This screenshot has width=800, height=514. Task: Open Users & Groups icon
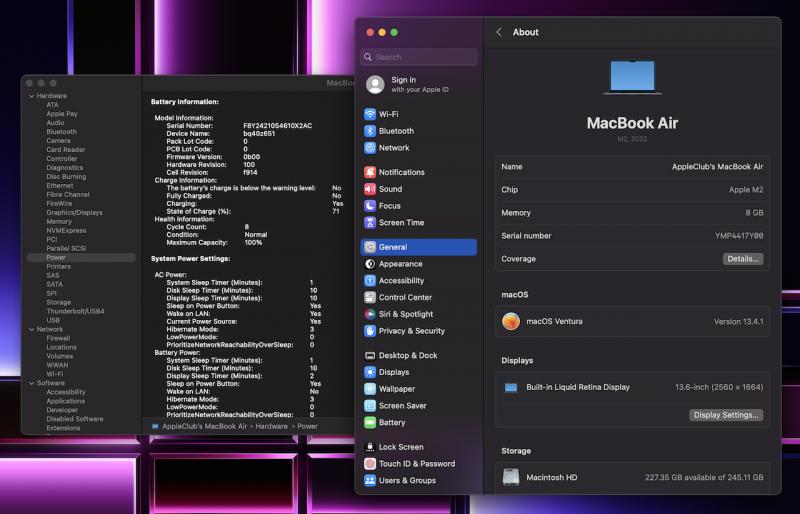tap(370, 481)
